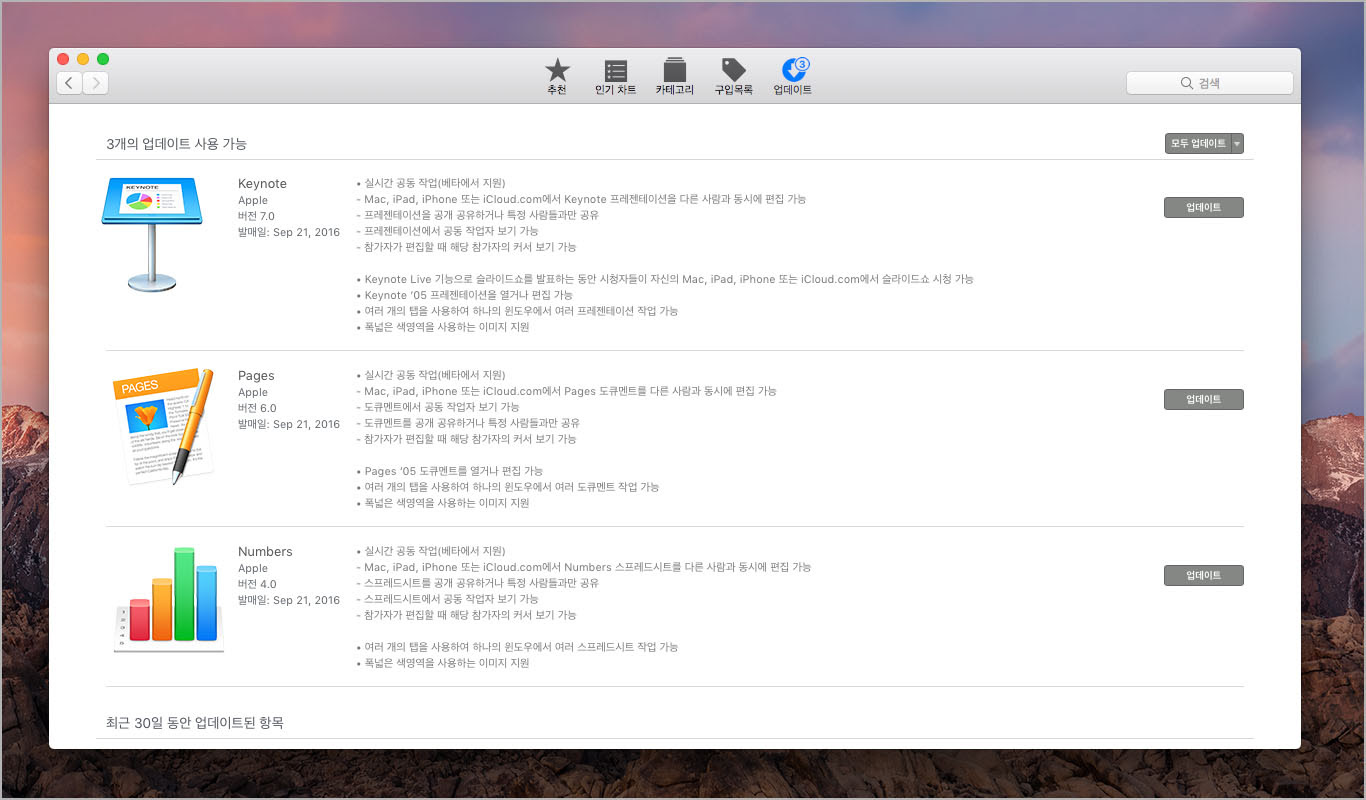Viewport: 1366px width, 800px height.
Task: Click the 모두 업데이트 (Update All) button
Action: (1198, 144)
